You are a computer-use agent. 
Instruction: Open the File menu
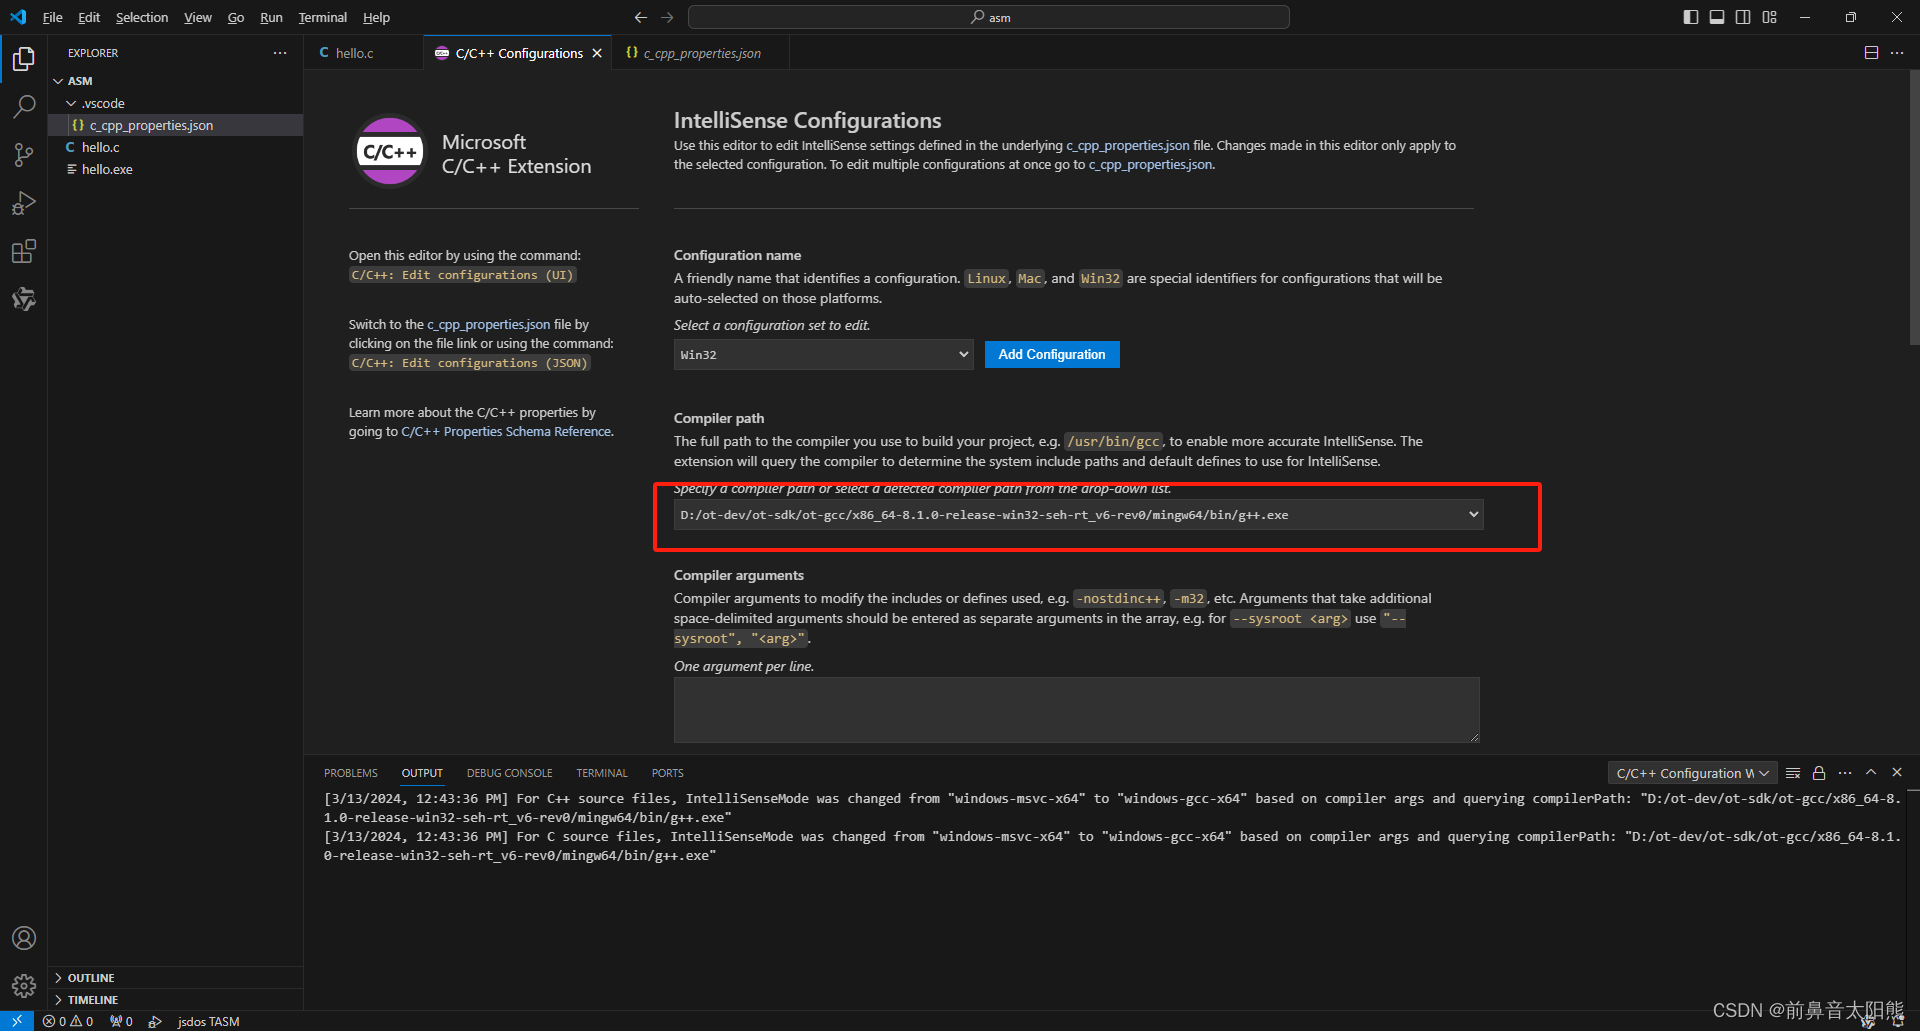[x=53, y=17]
